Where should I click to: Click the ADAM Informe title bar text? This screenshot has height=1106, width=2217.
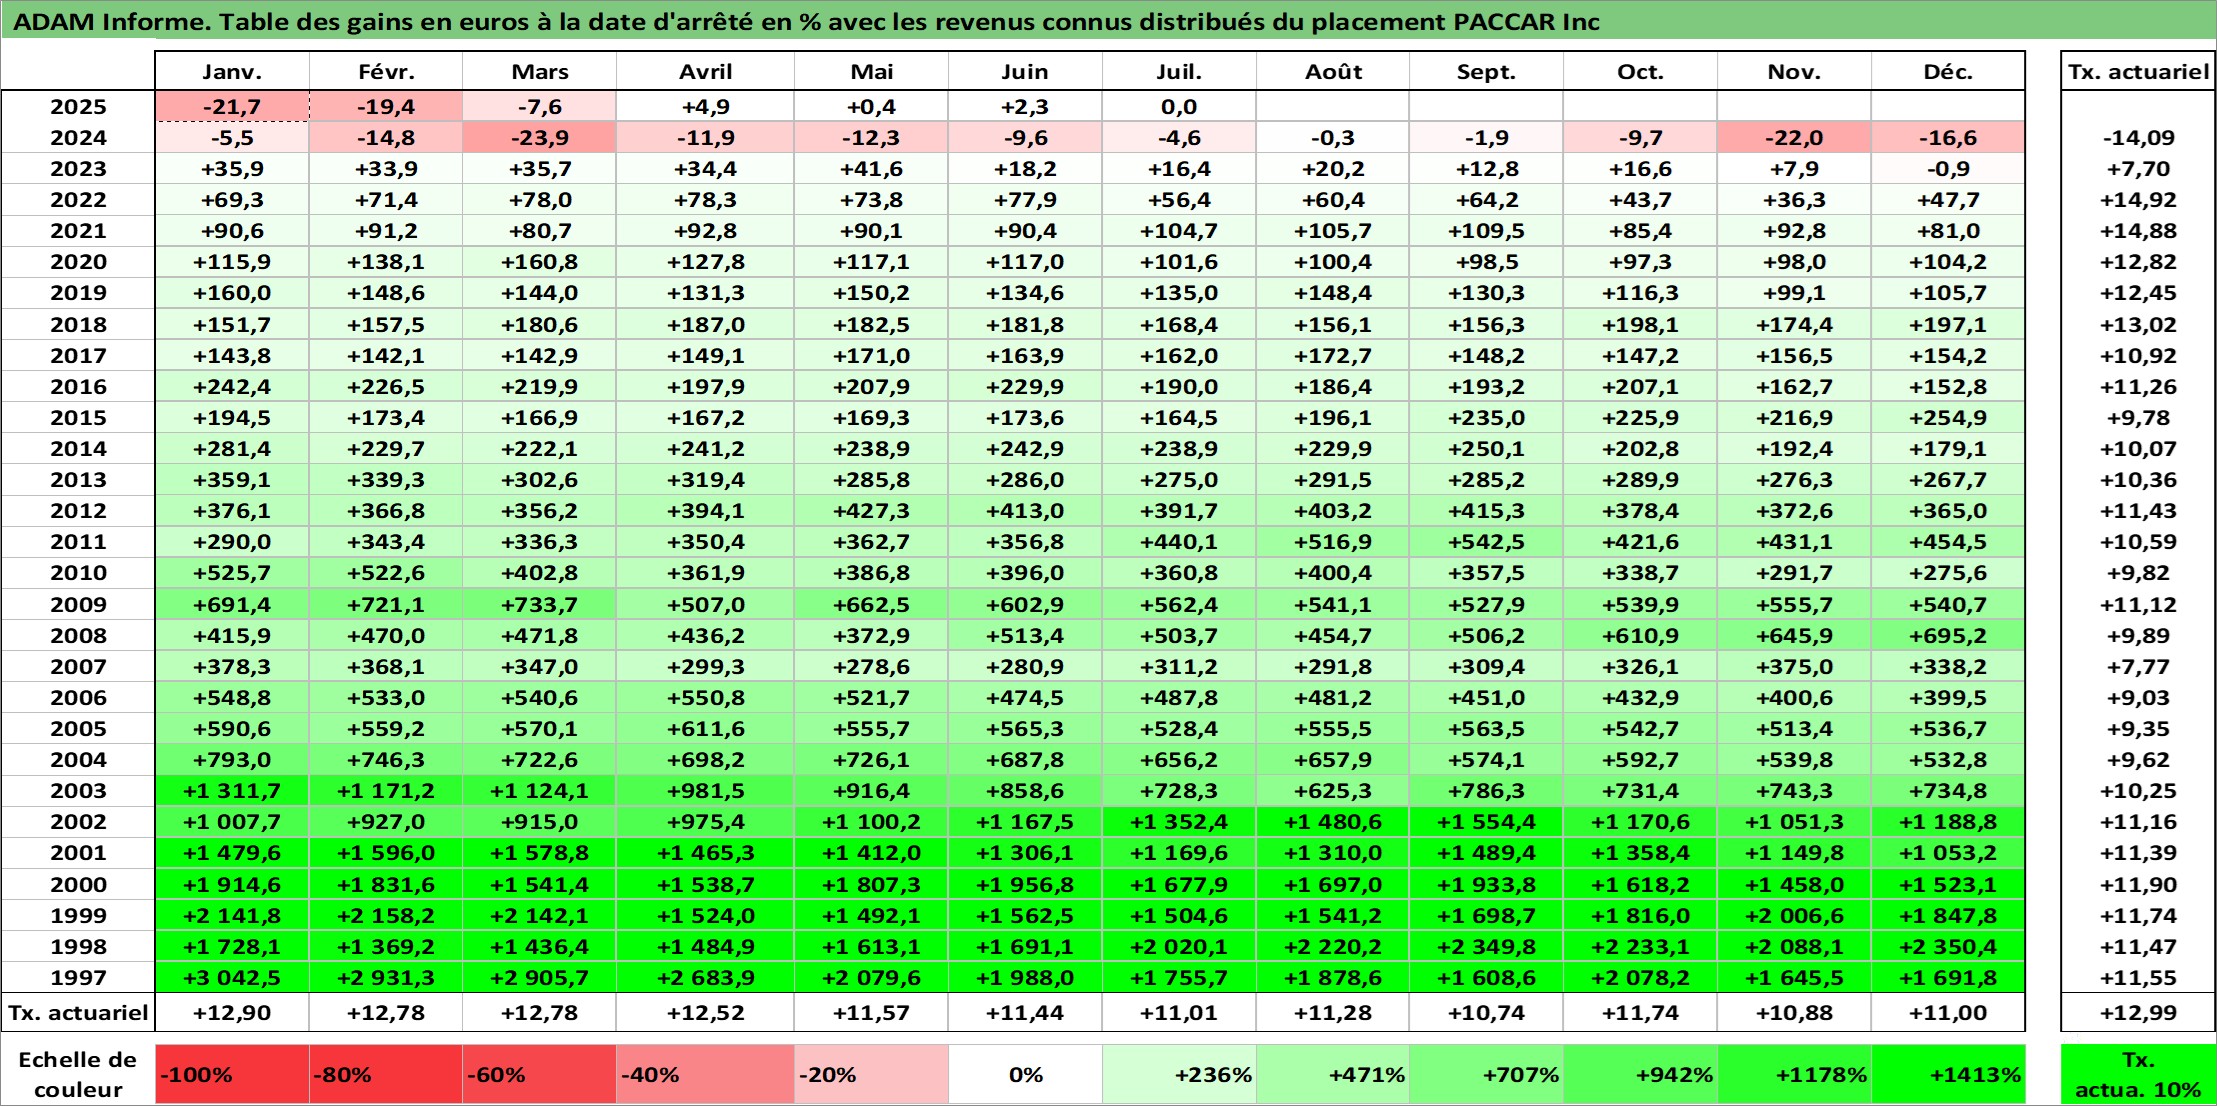(806, 22)
